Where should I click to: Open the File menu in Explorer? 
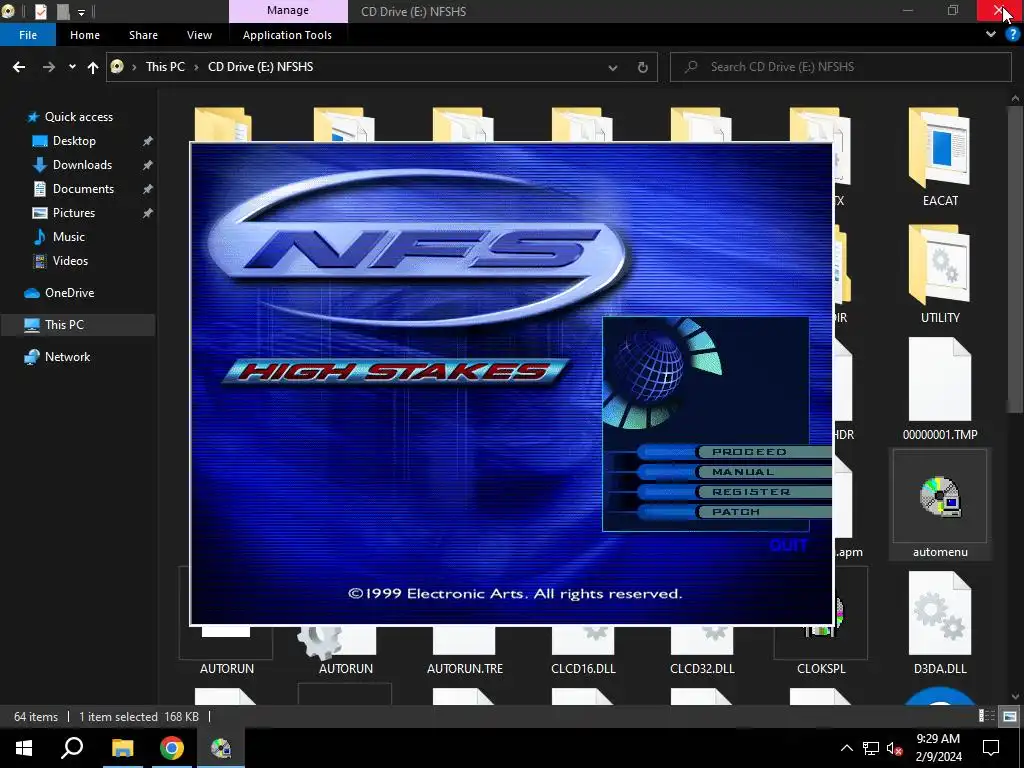28,35
